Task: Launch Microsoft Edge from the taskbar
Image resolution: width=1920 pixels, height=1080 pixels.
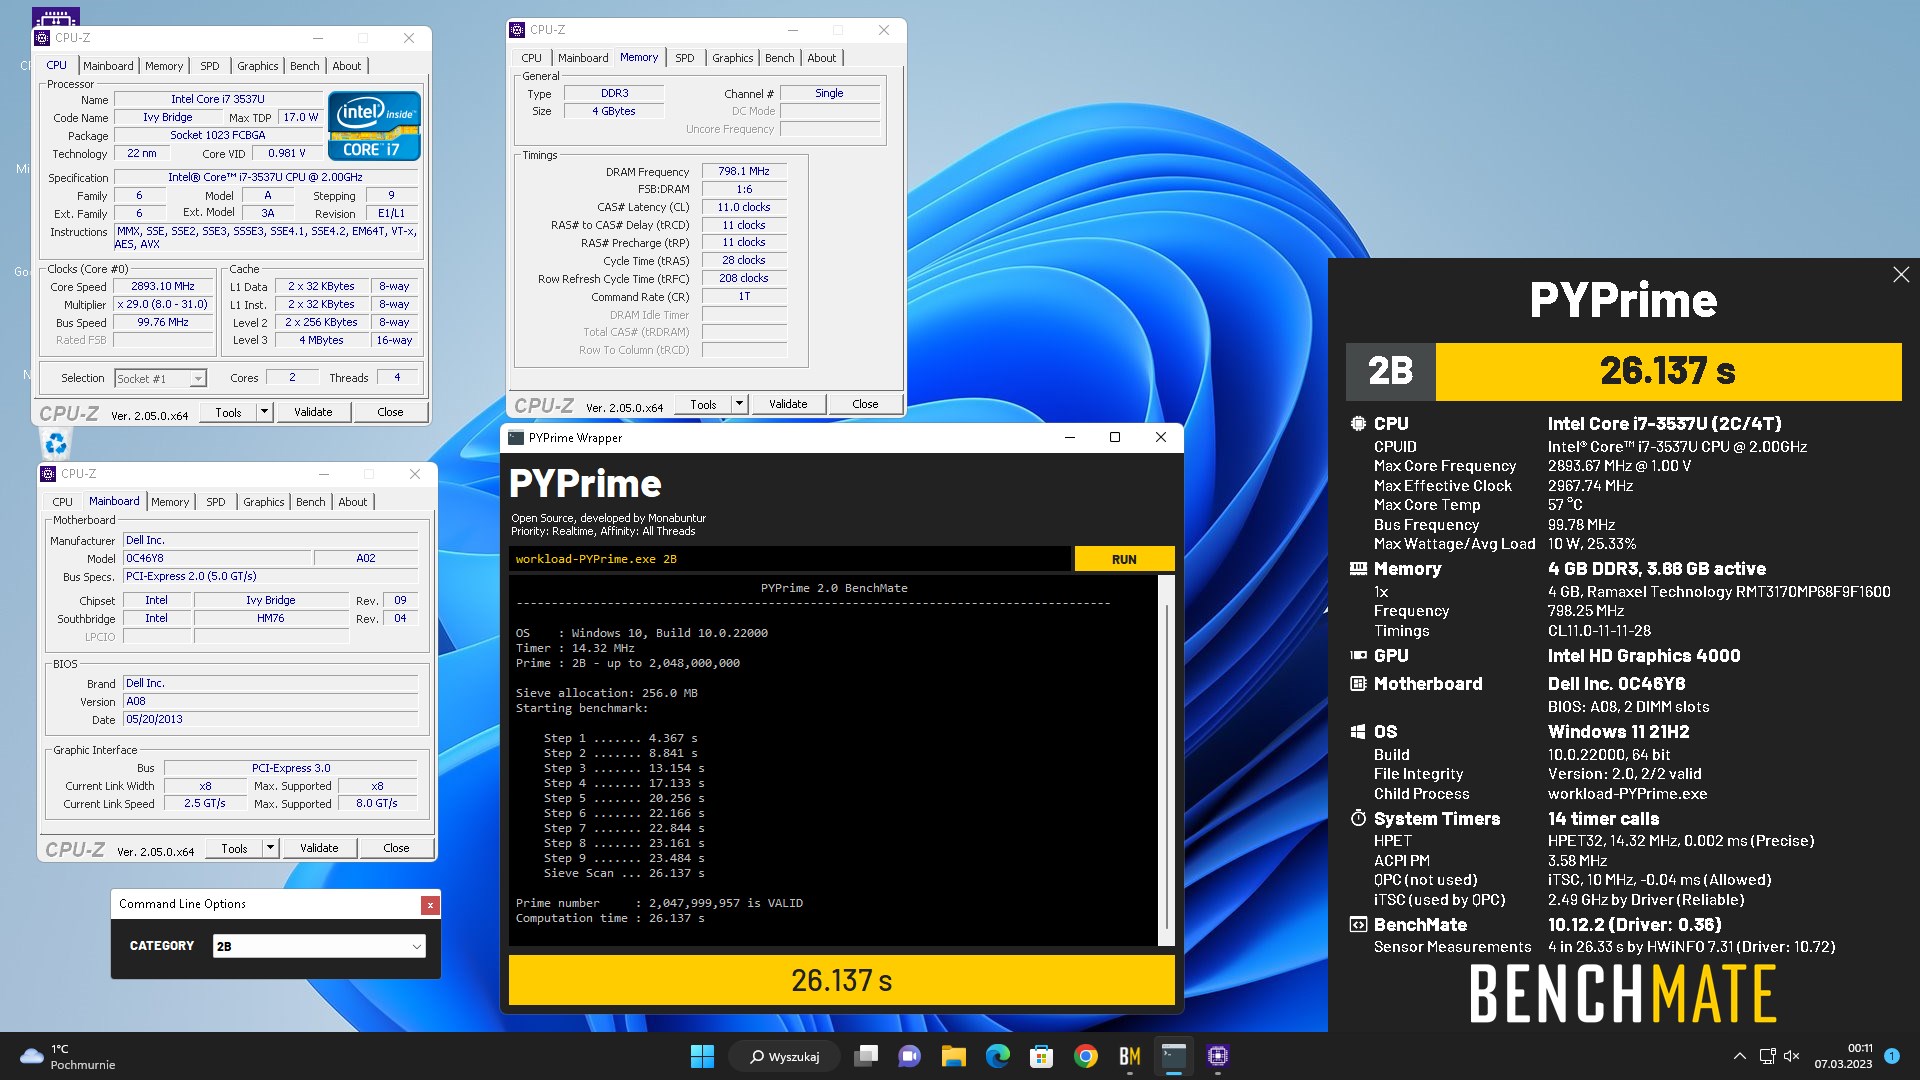Action: tap(997, 1056)
